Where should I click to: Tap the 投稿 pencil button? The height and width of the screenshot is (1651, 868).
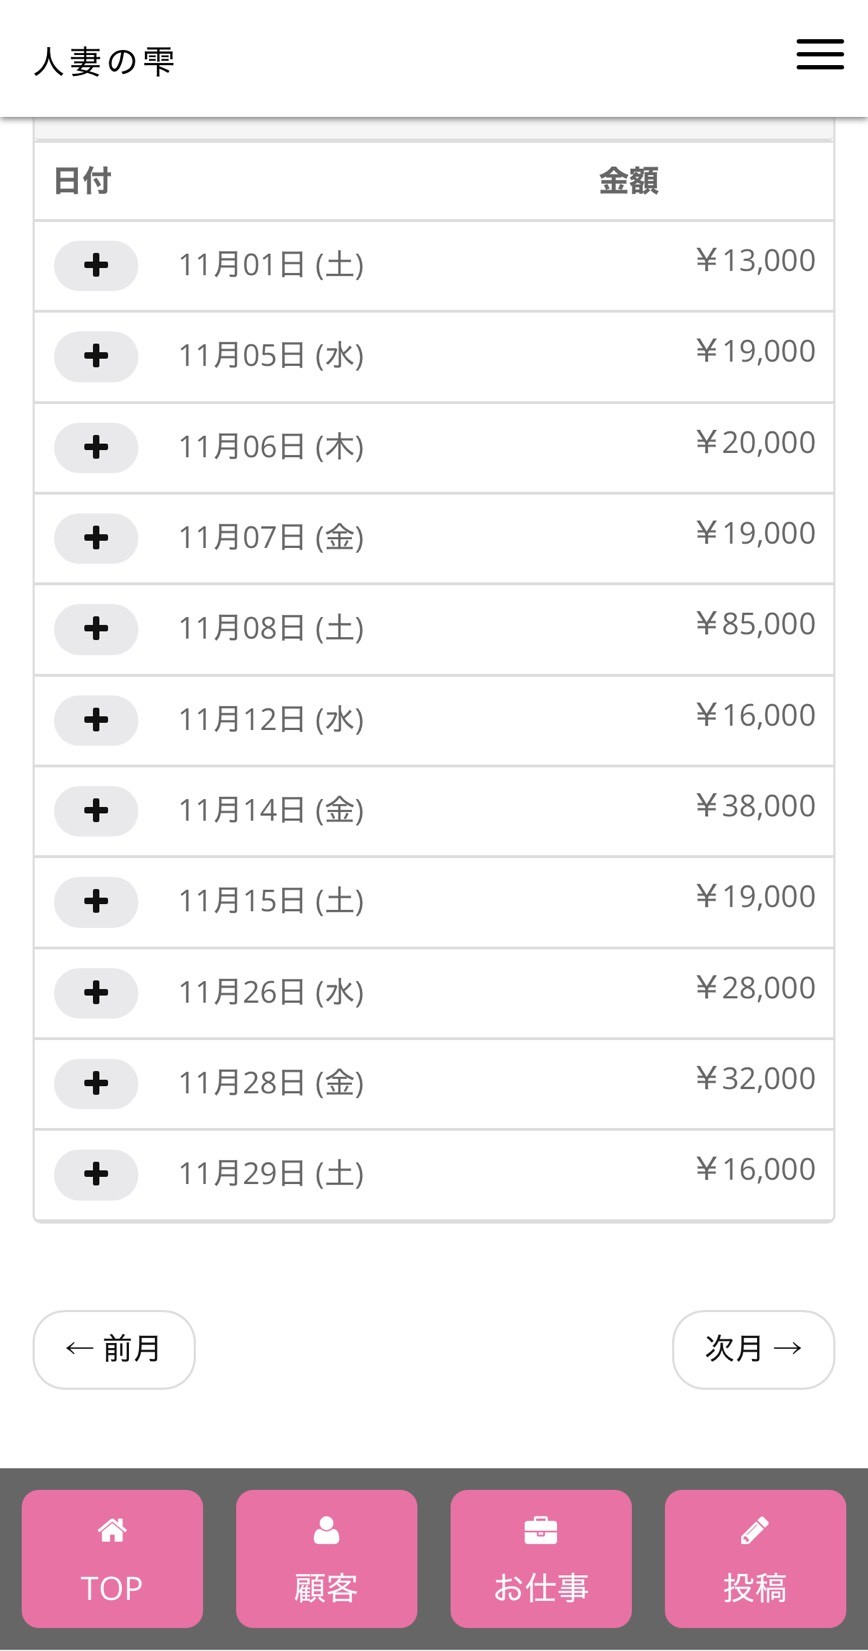[755, 1558]
